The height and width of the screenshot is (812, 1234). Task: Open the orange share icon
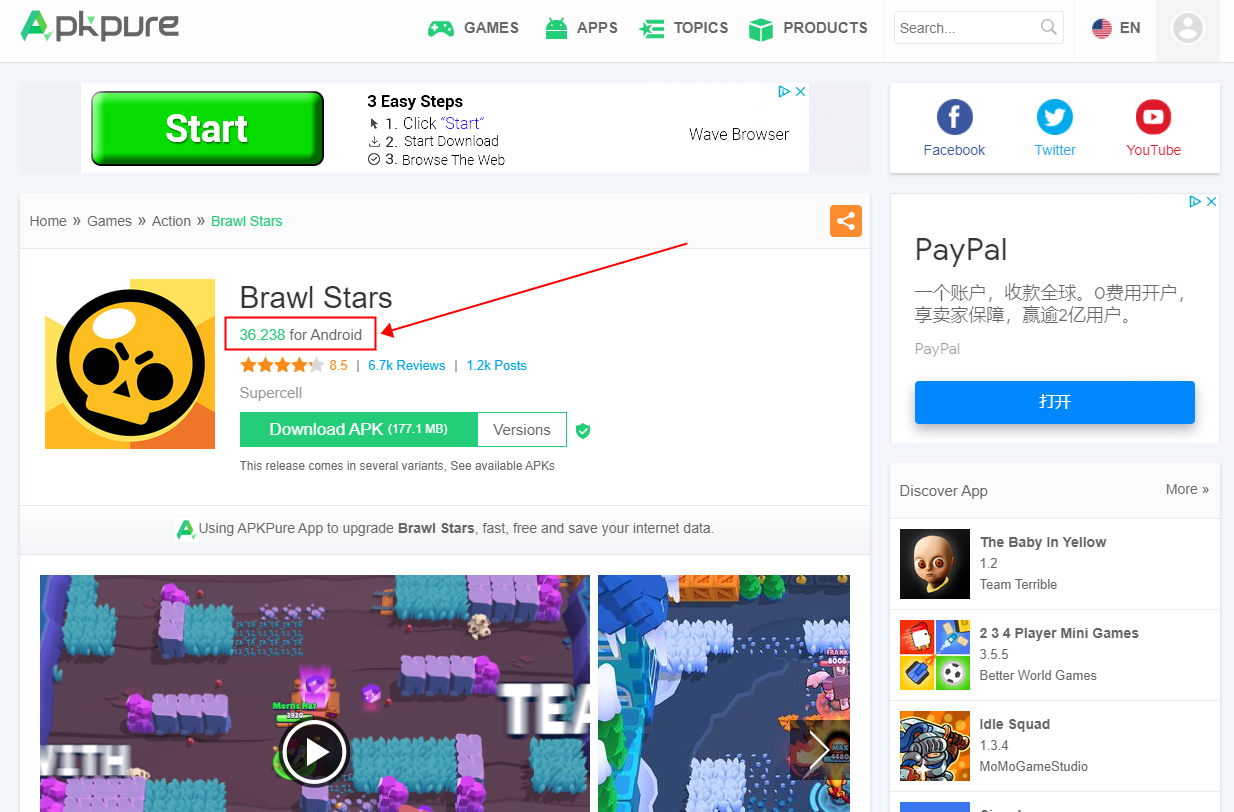[x=845, y=221]
